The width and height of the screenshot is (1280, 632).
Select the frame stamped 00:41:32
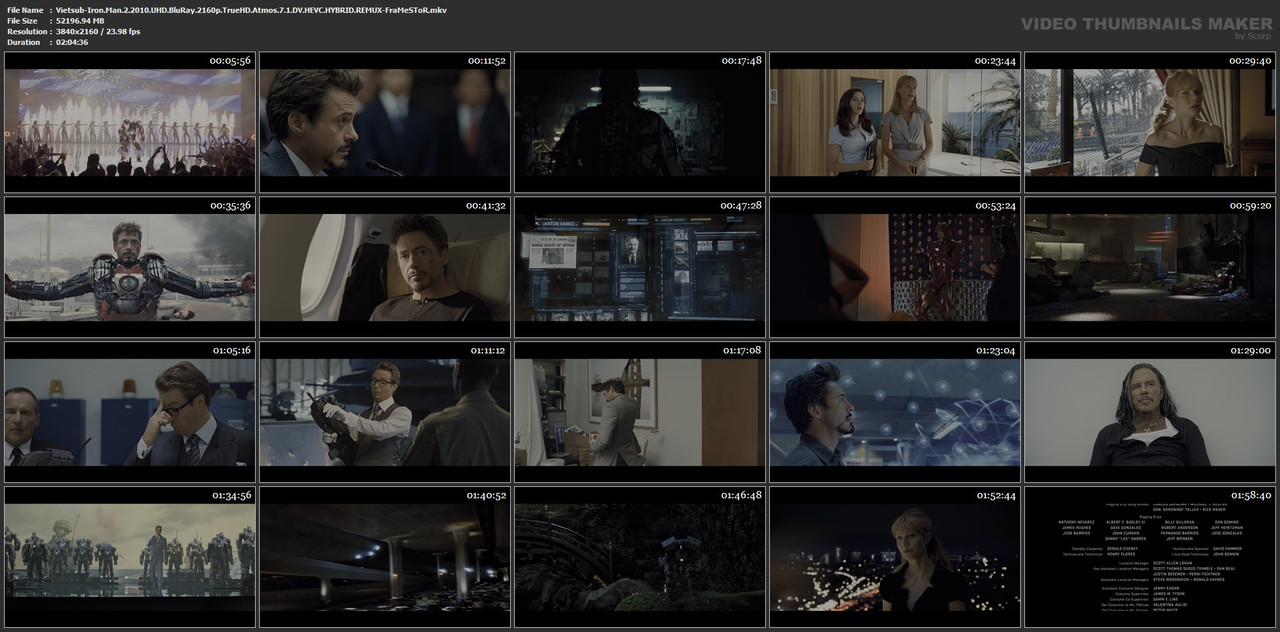(385, 267)
